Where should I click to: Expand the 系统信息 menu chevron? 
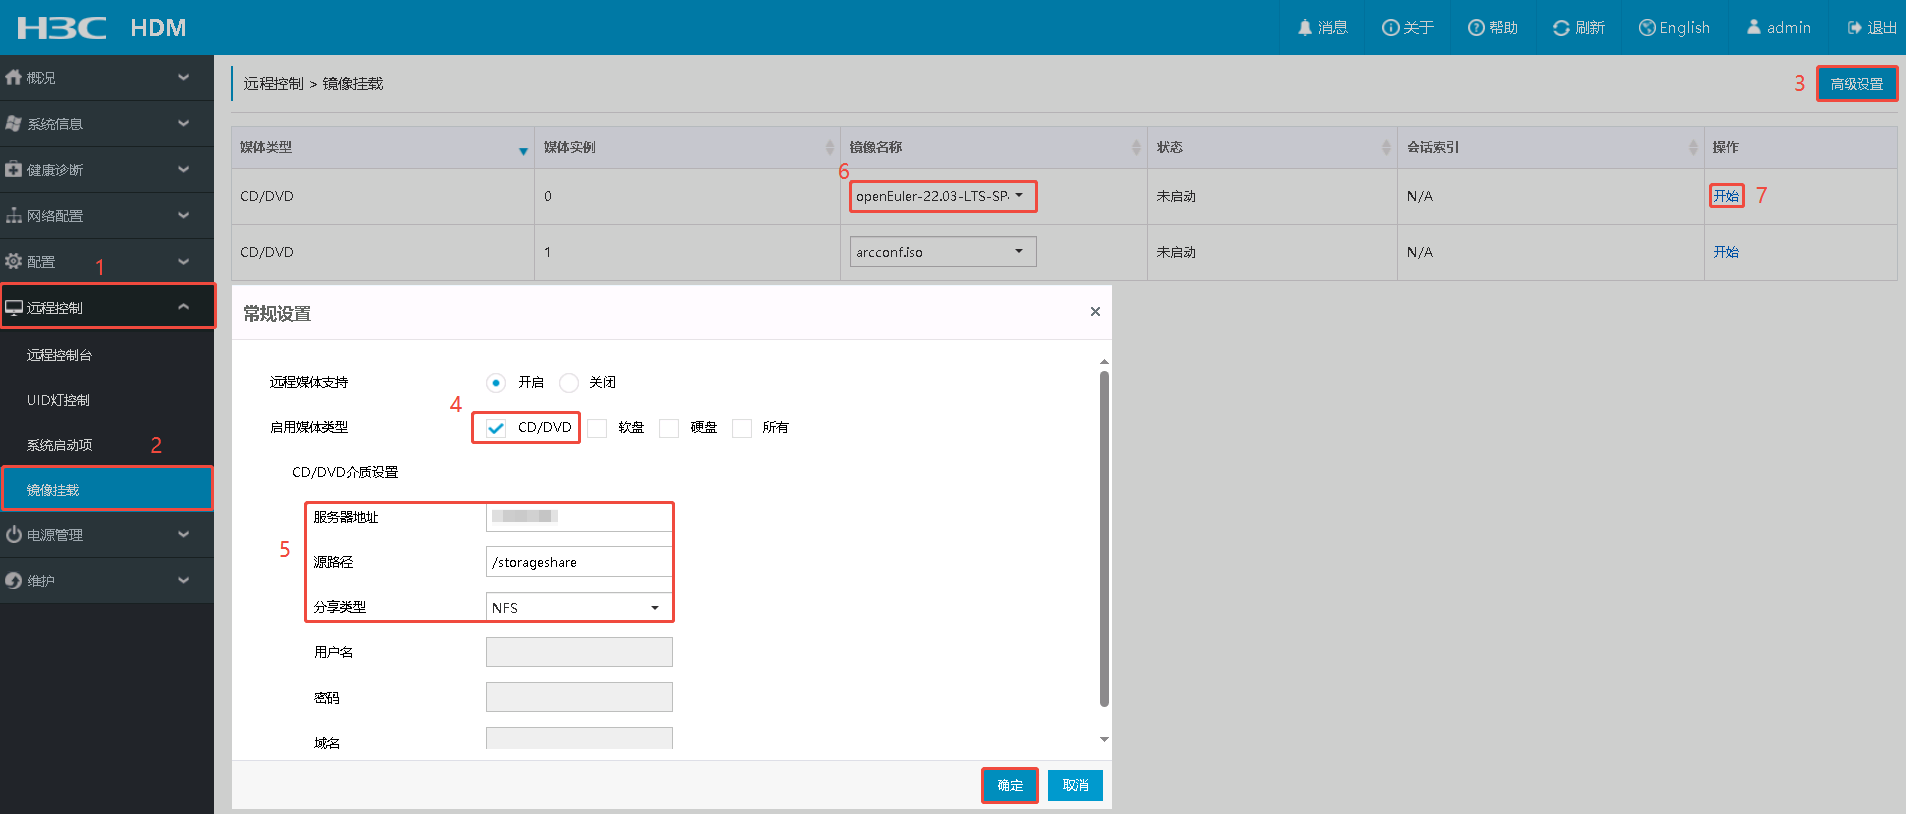(x=183, y=123)
